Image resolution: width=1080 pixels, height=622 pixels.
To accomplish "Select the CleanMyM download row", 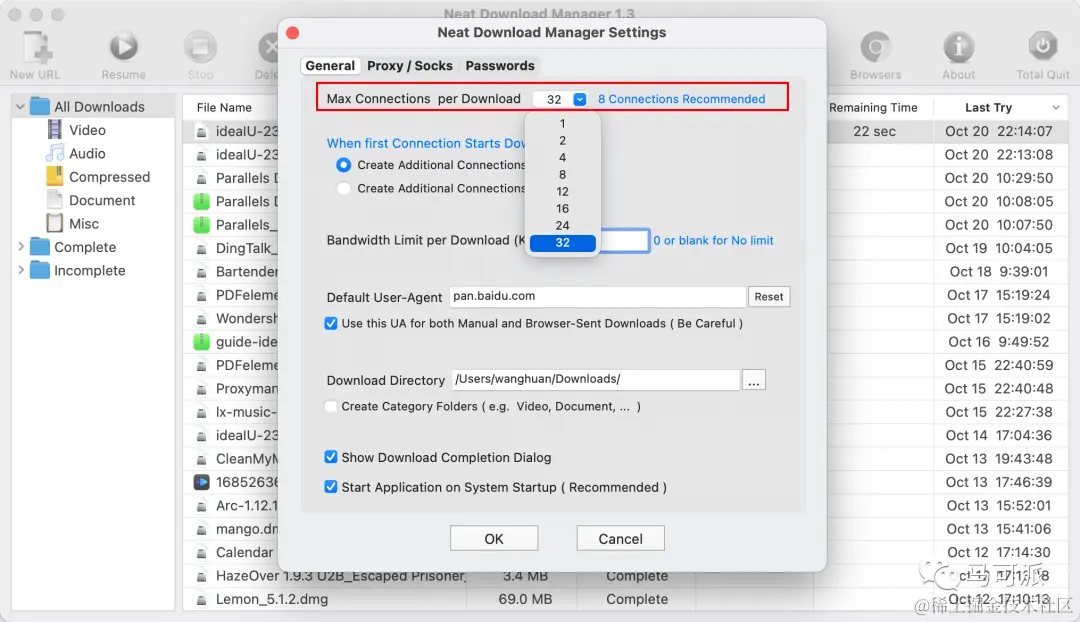I will tap(232, 459).
